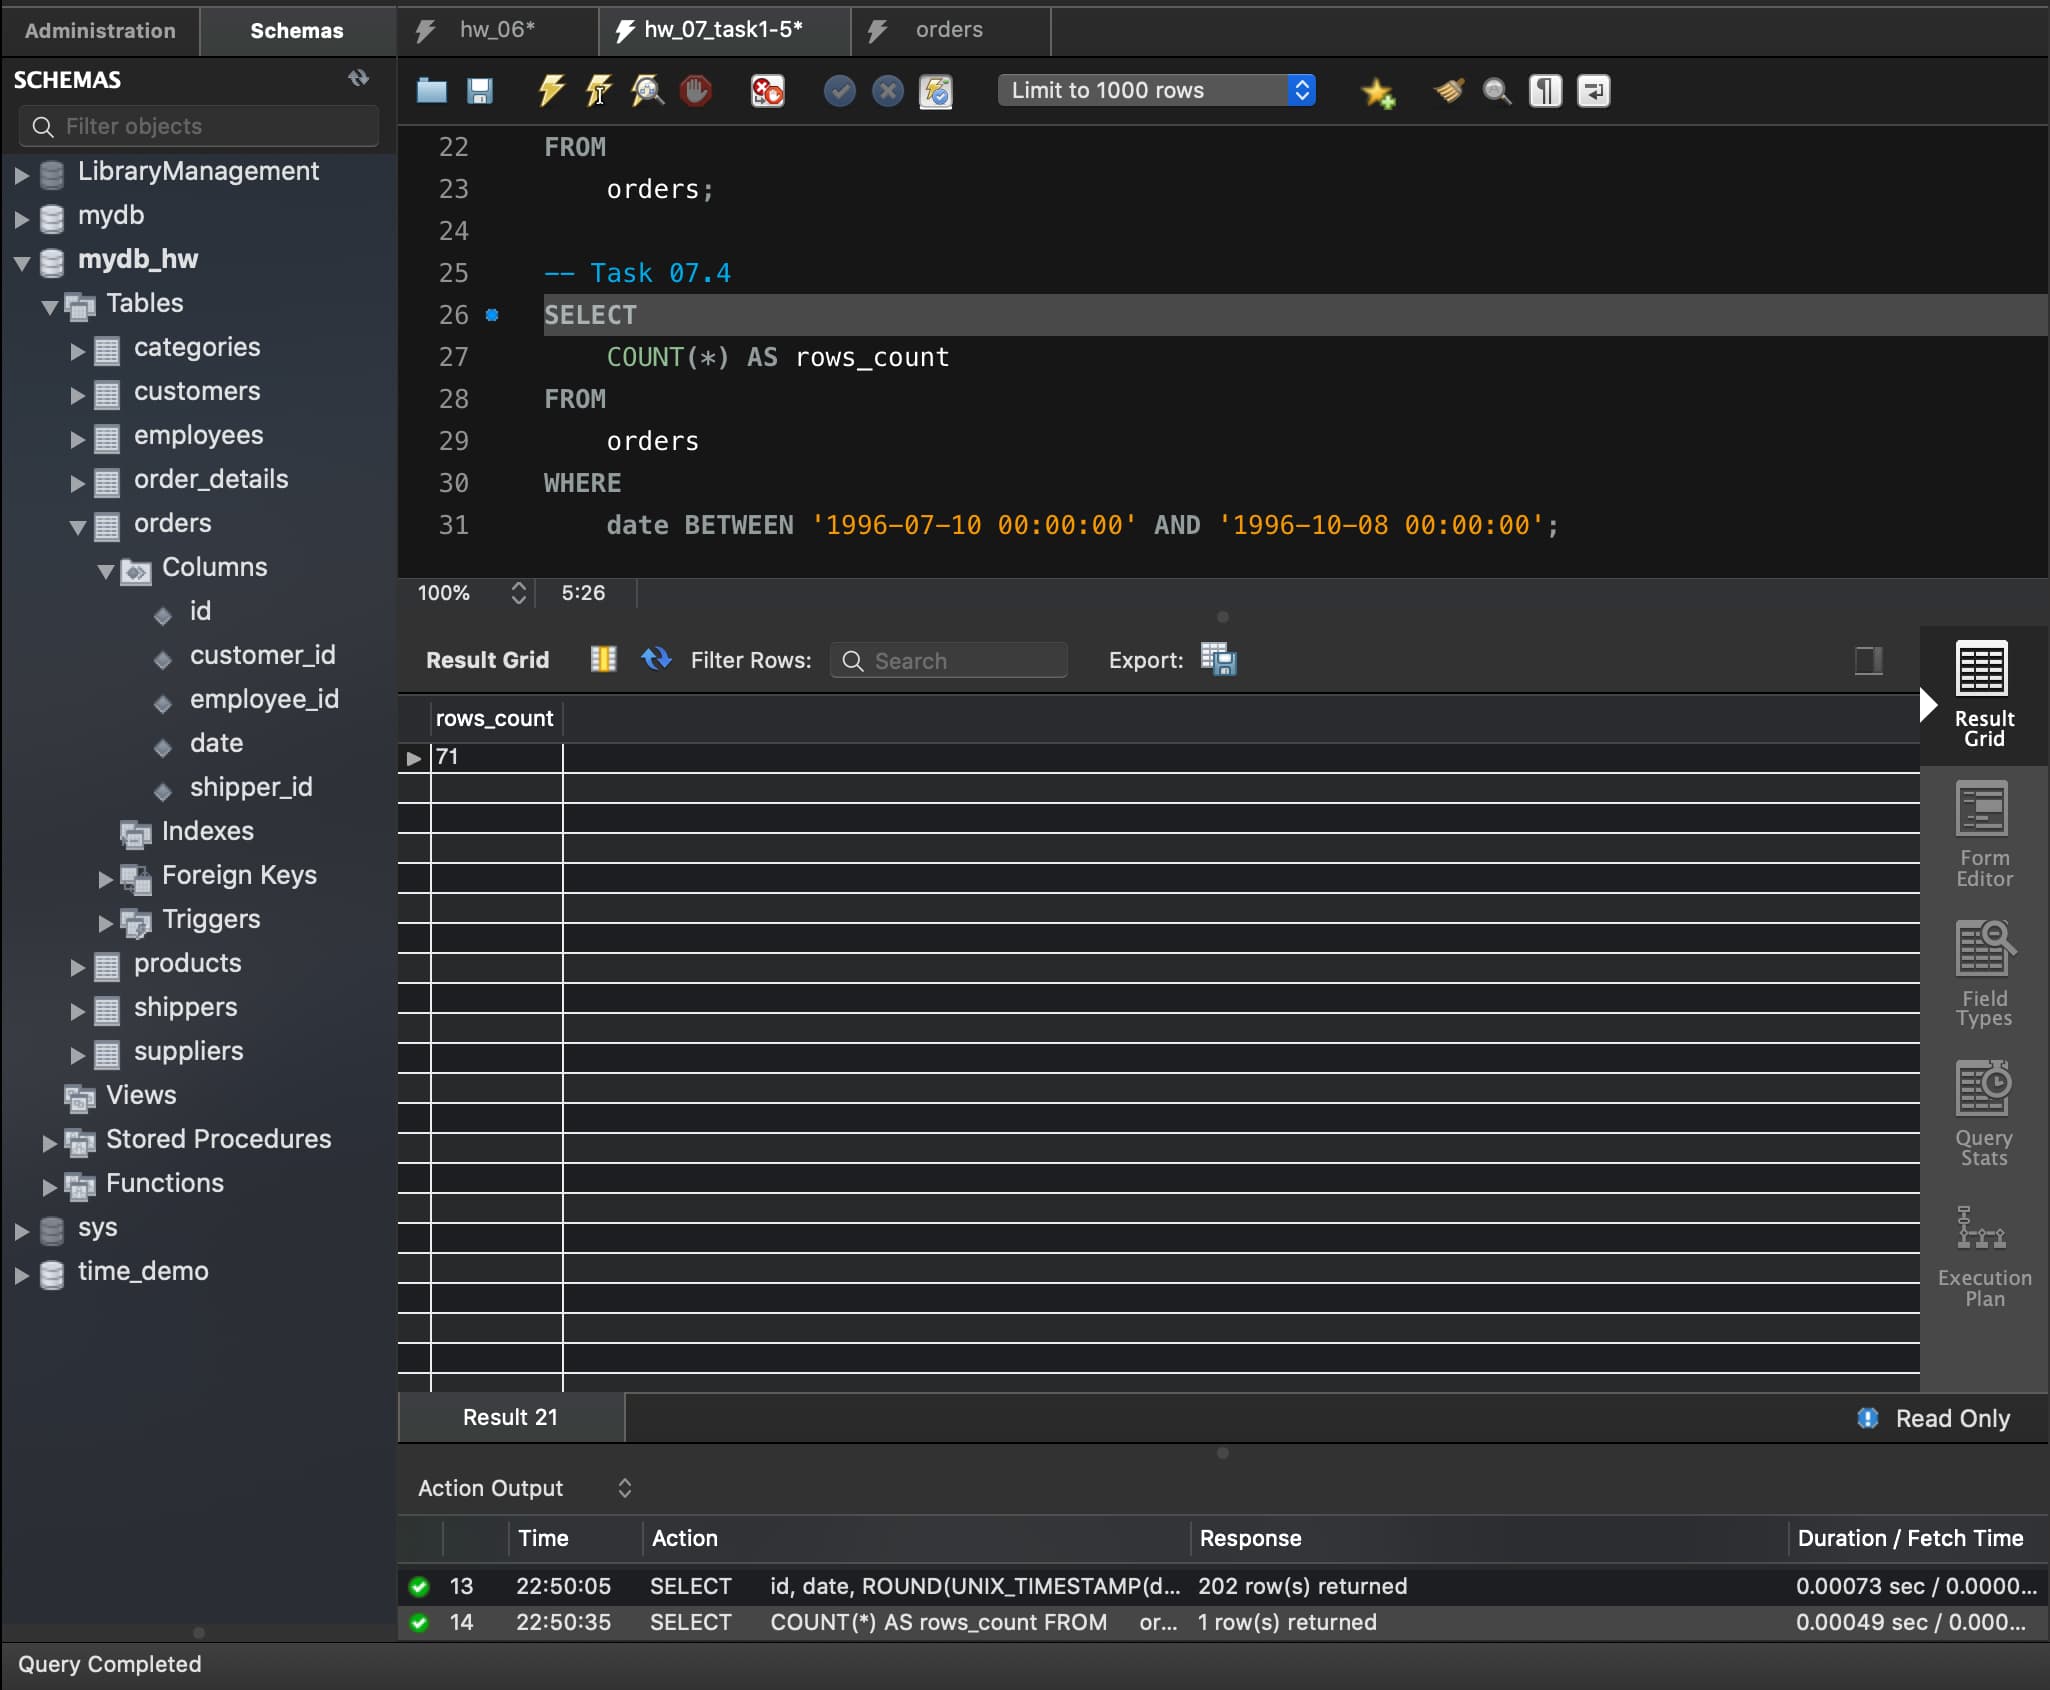Click the beautify query broom icon

[x=1448, y=91]
